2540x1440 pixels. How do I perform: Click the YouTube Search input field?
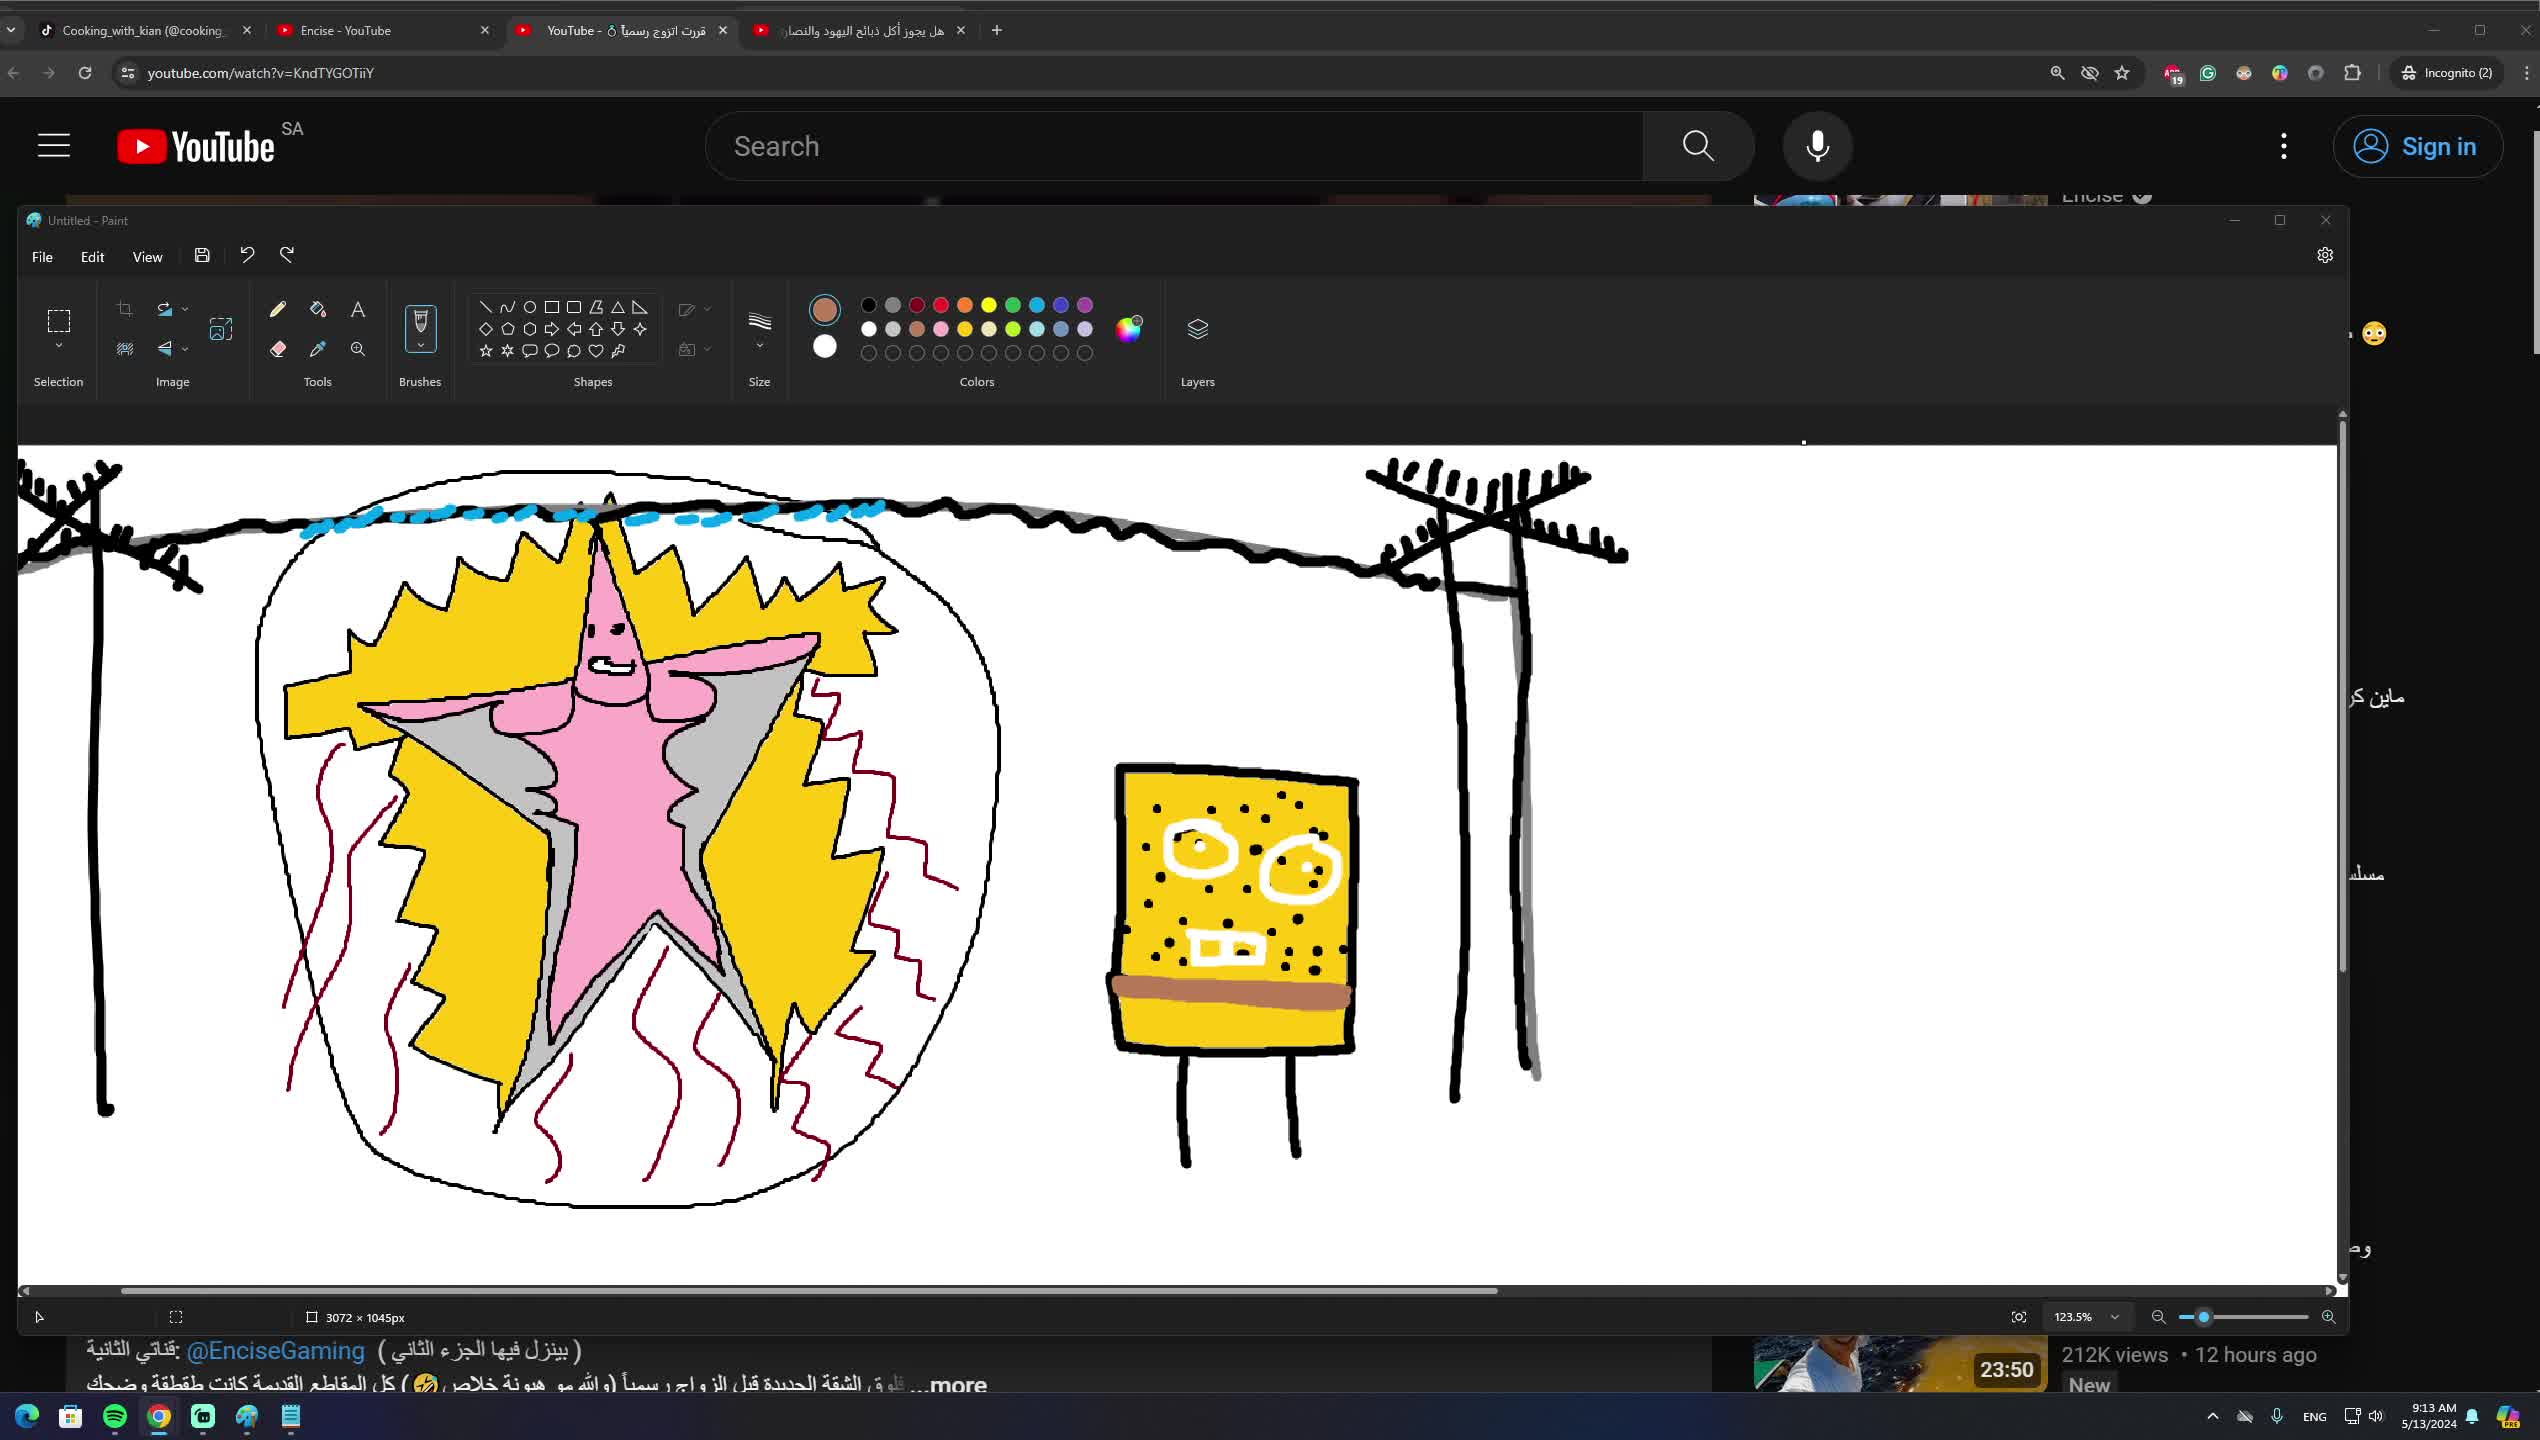pyautogui.click(x=1174, y=146)
